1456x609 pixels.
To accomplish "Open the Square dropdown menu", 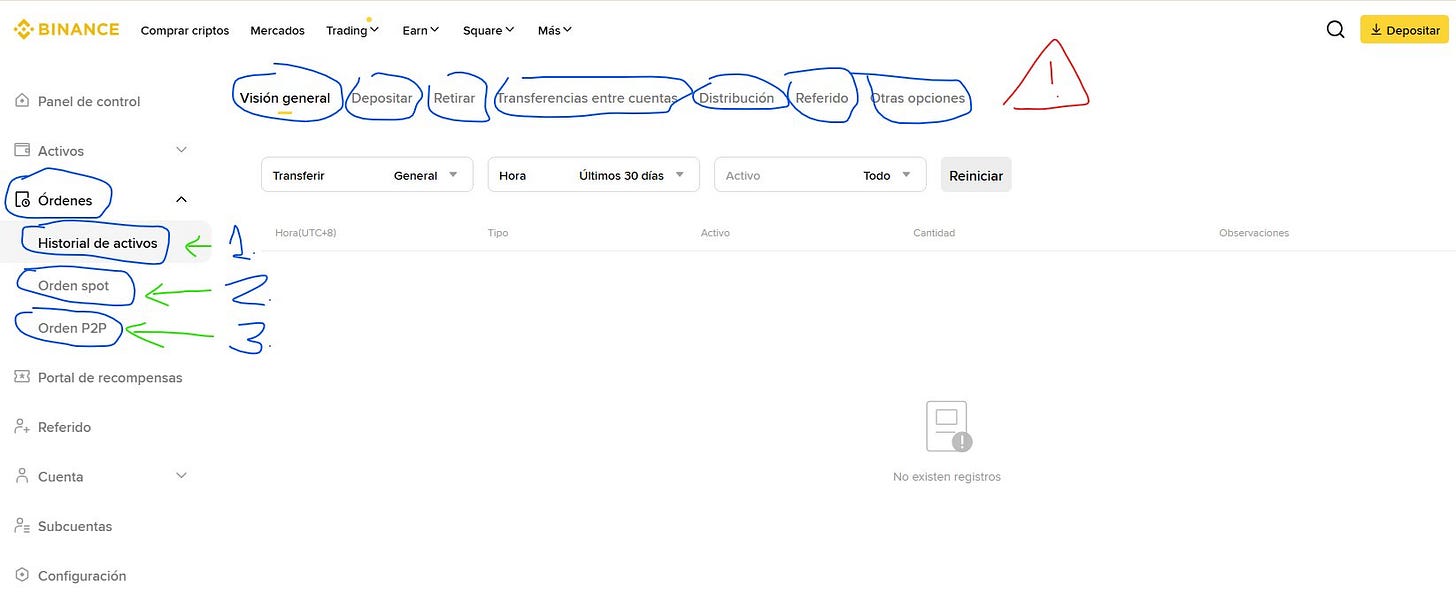I will (x=488, y=30).
